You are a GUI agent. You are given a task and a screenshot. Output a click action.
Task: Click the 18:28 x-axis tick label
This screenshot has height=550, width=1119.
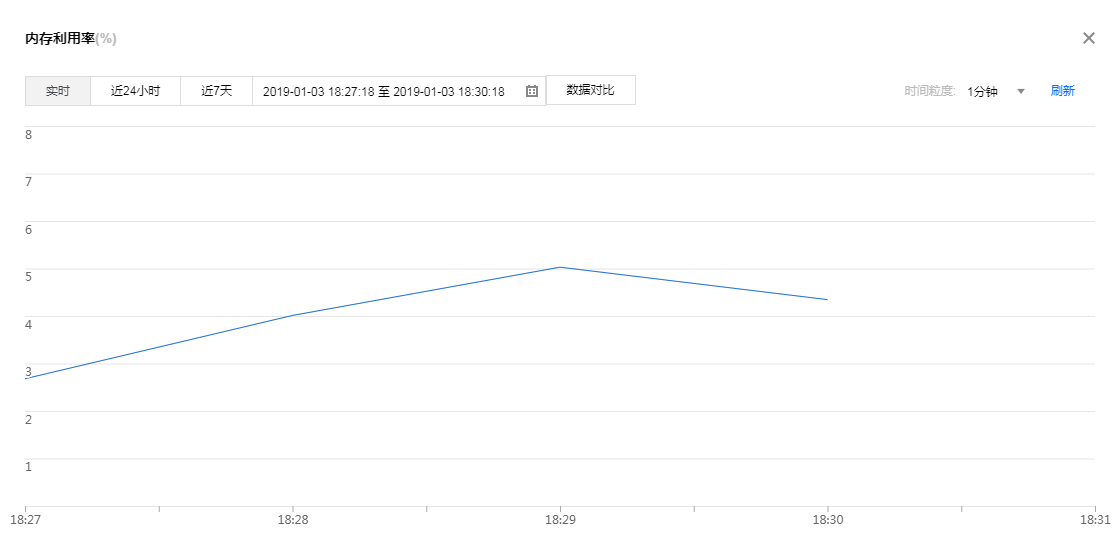[292, 520]
